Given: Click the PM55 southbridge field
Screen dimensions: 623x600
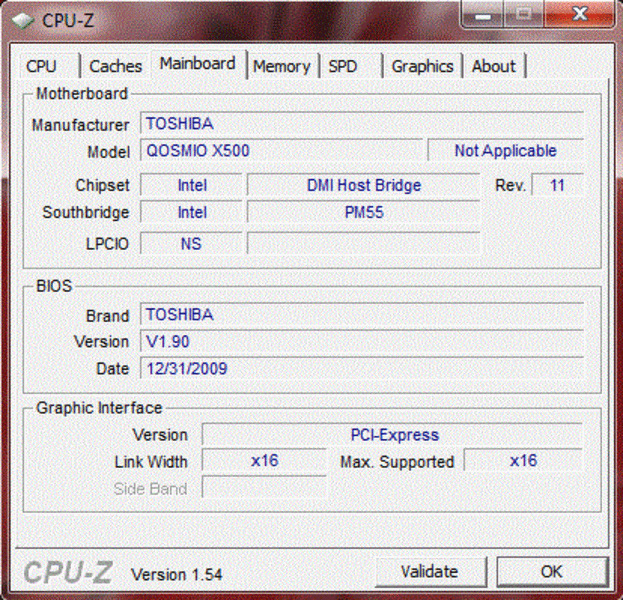Looking at the screenshot, I should pos(363,212).
